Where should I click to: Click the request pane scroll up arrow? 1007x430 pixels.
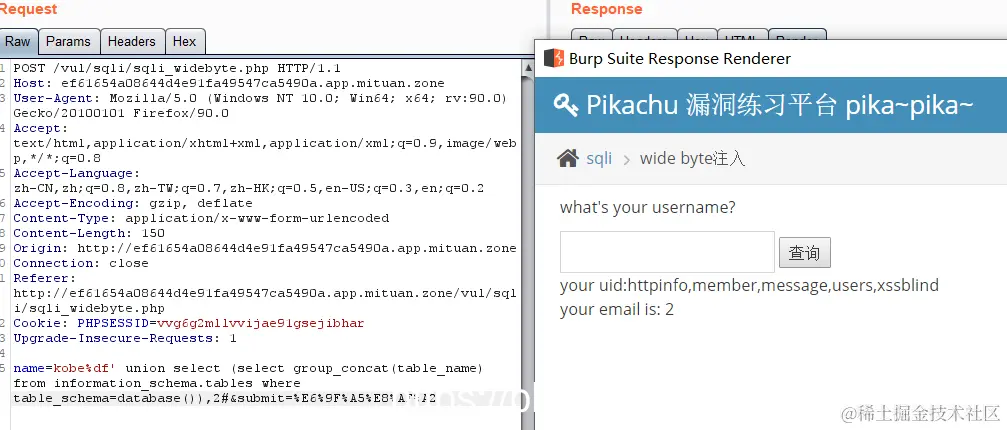(x=528, y=67)
